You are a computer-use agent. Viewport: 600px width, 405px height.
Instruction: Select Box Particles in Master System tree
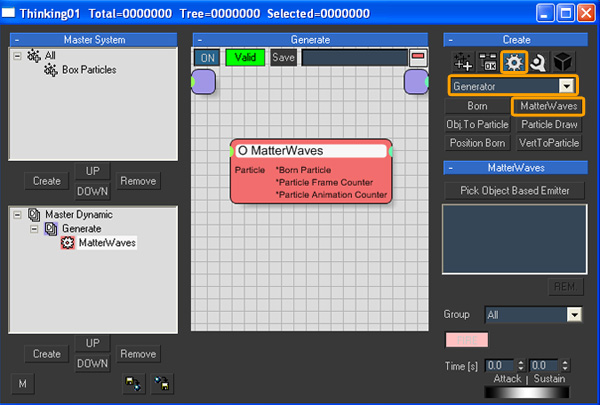click(89, 70)
